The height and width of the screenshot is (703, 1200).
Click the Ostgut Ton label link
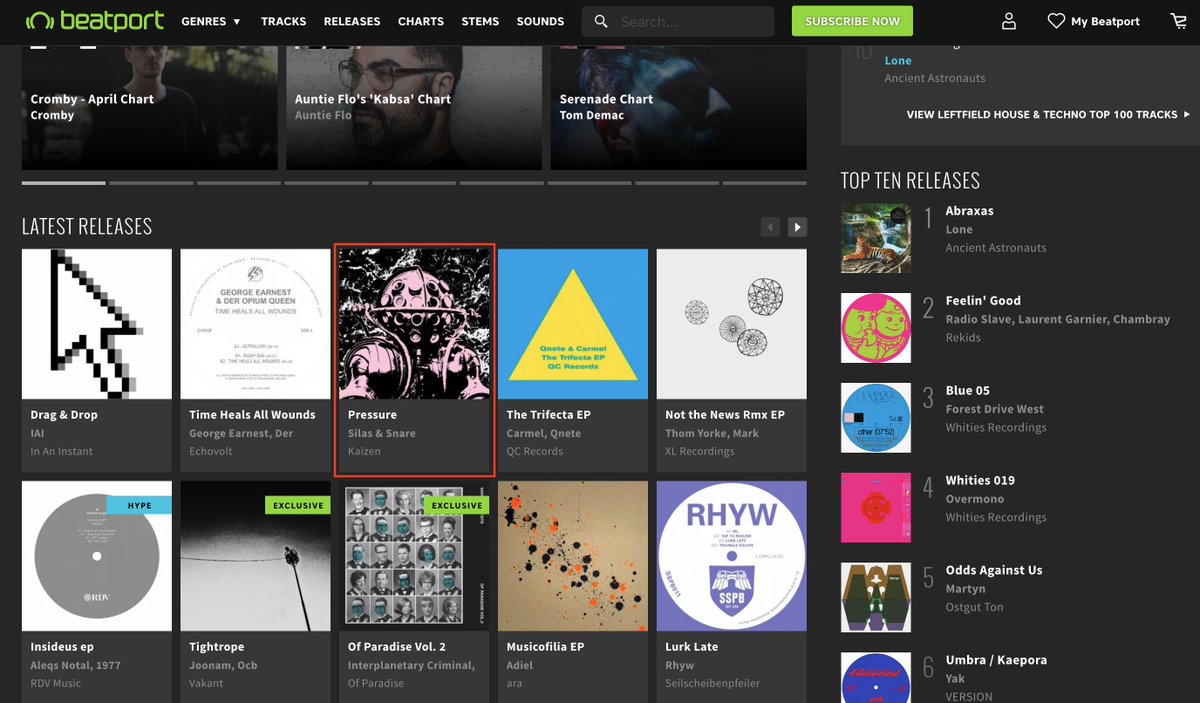point(975,607)
